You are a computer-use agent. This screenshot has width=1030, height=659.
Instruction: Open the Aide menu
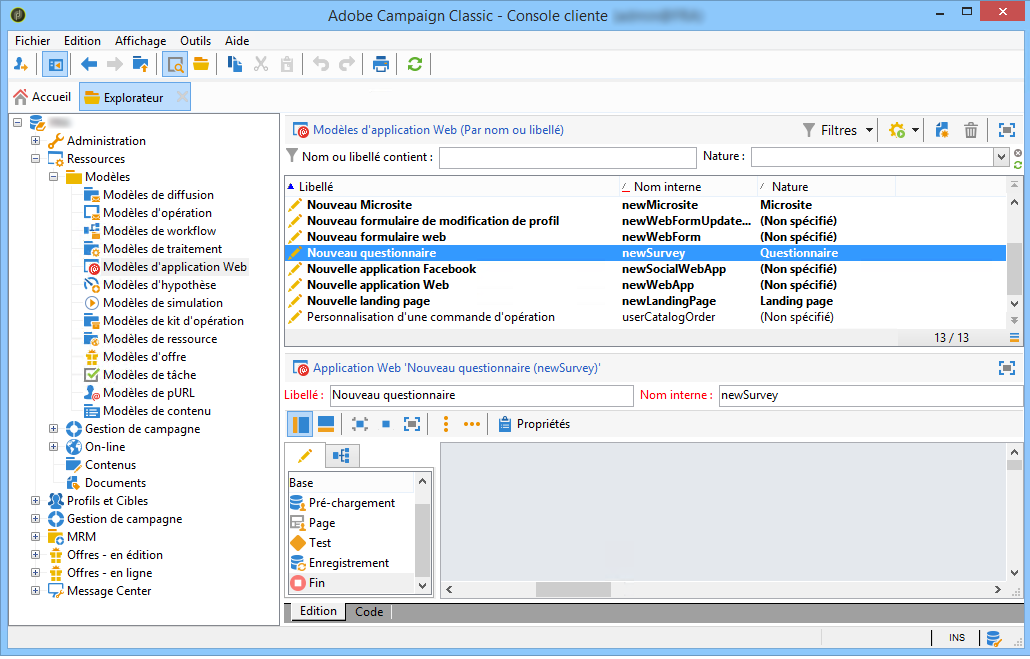point(237,41)
